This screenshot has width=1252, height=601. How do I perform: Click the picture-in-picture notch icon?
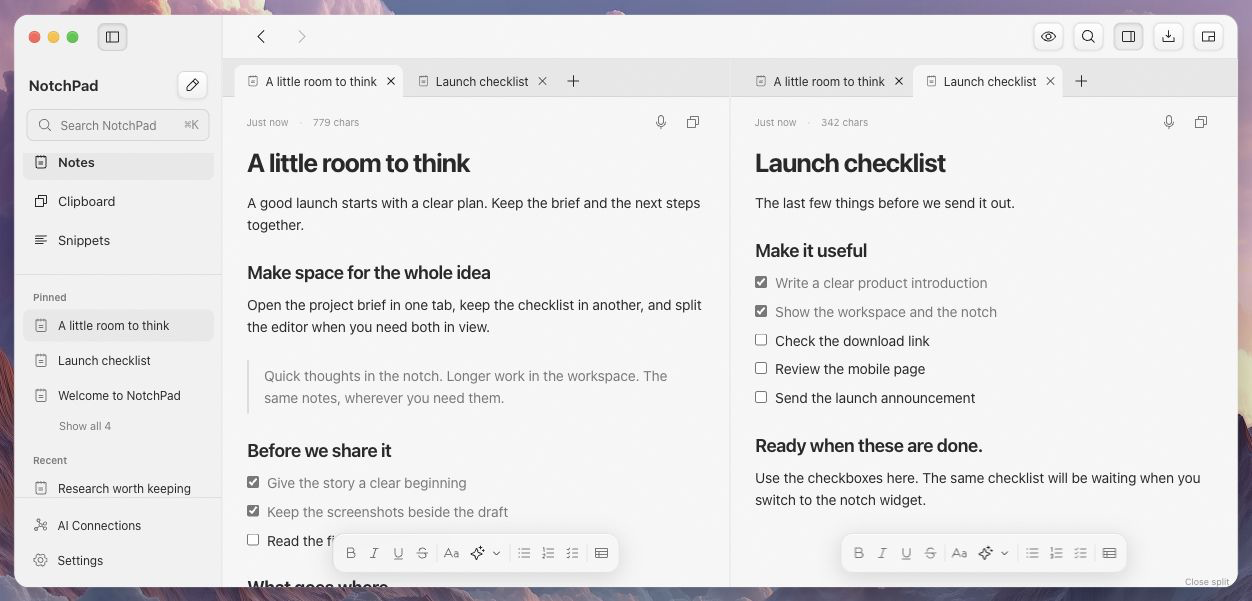tap(1208, 37)
